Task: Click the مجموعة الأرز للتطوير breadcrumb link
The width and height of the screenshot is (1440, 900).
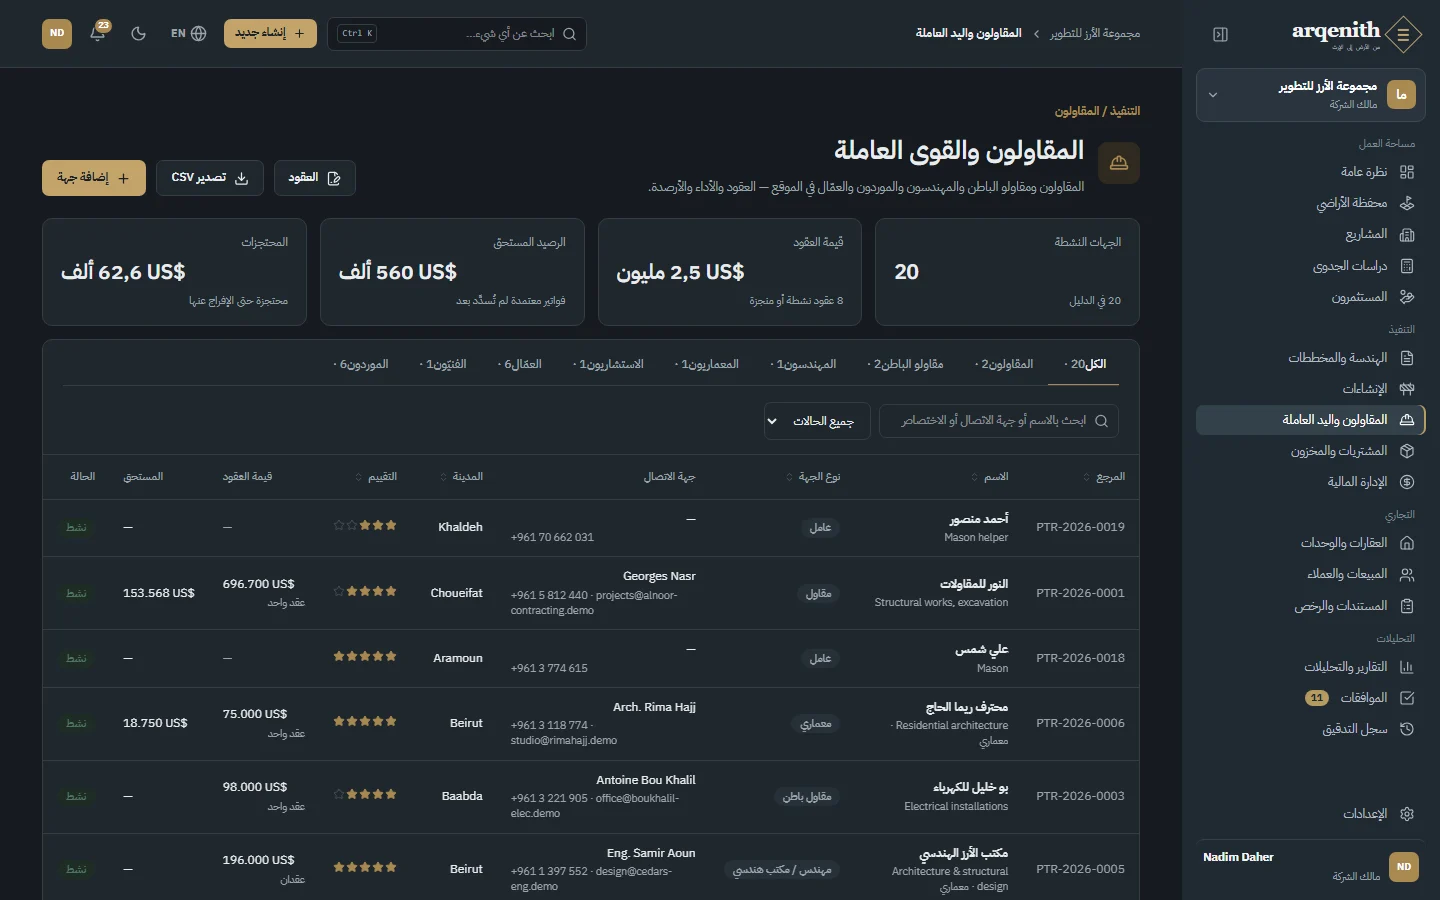Action: point(1095,34)
